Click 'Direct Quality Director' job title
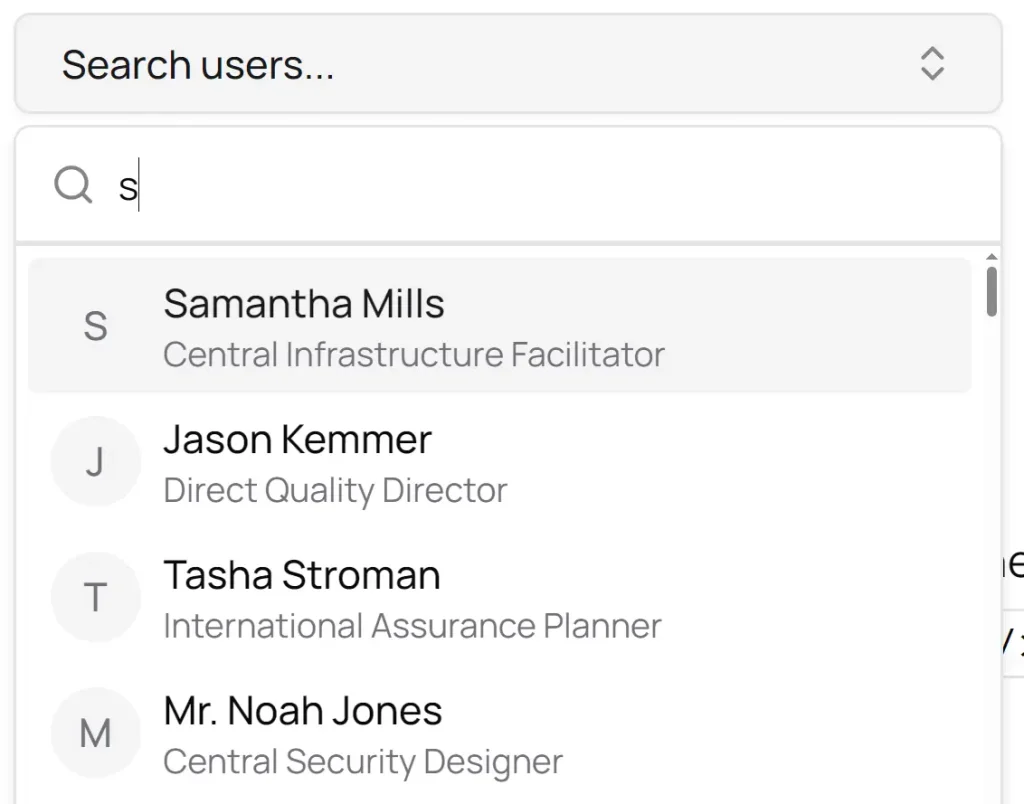Image resolution: width=1024 pixels, height=804 pixels. click(x=335, y=490)
